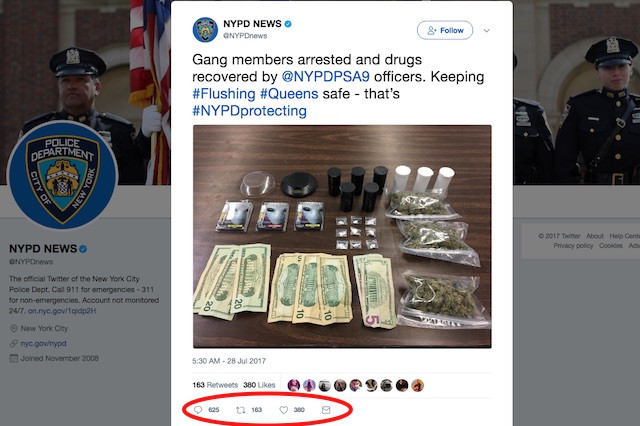Show the list of 163 Retweets
This screenshot has width=640, height=426.
[215, 385]
